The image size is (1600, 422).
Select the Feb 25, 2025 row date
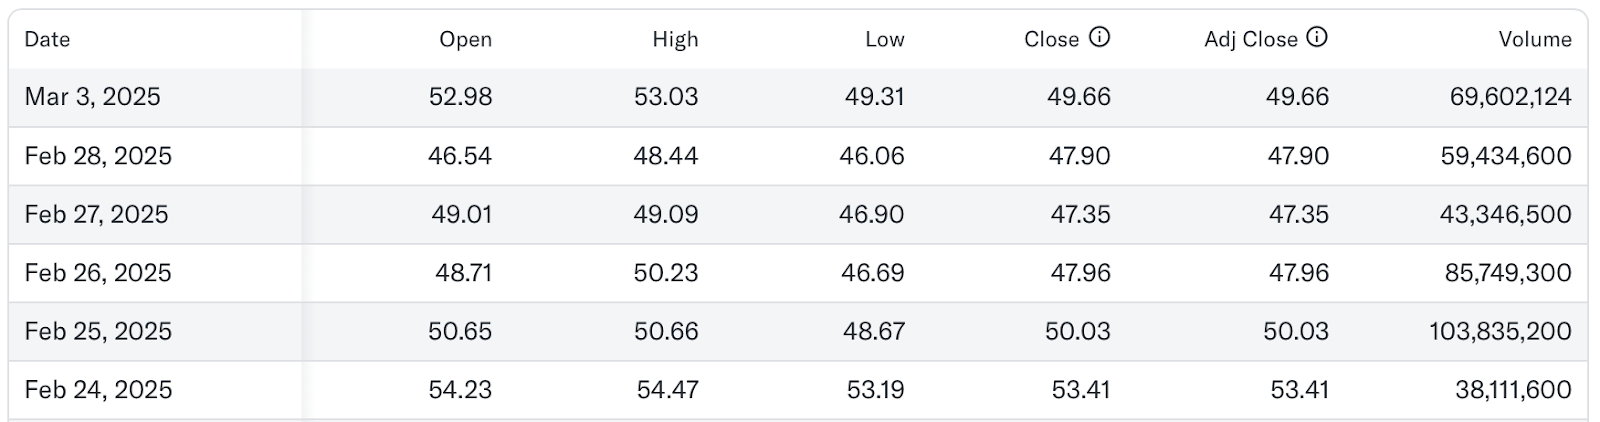point(98,331)
